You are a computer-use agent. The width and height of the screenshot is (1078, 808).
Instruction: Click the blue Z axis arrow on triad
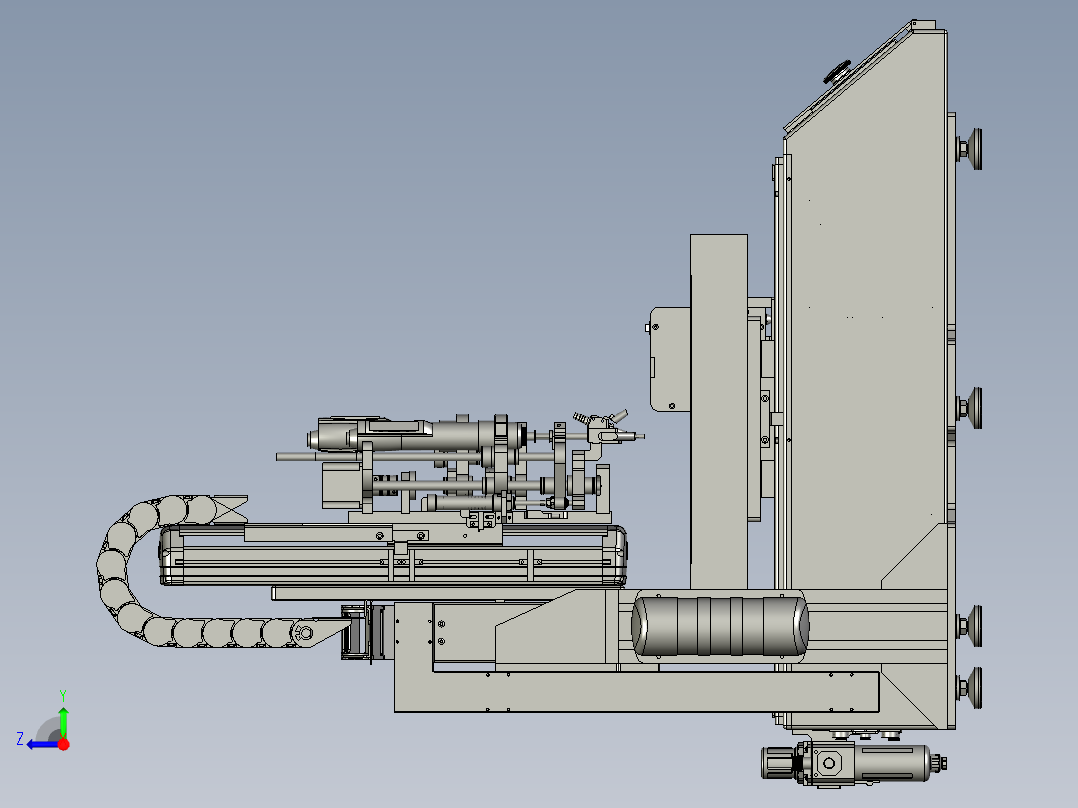pos(41,744)
